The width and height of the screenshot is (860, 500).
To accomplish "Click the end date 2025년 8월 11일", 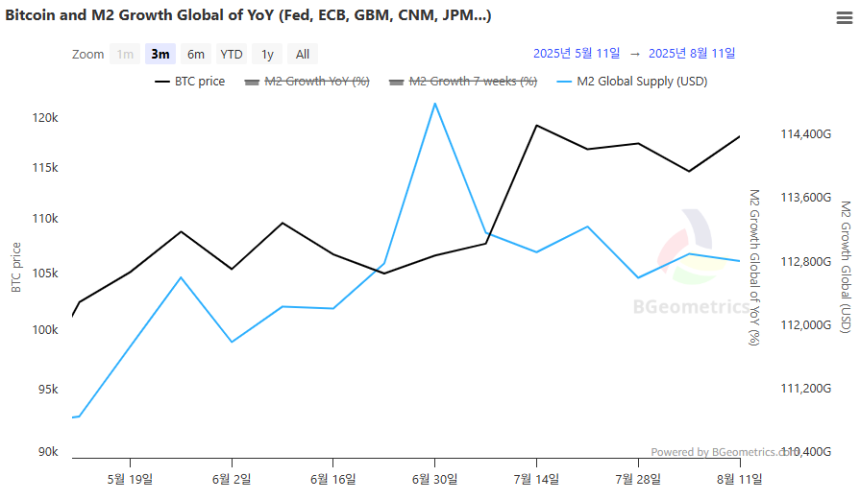I will (x=692, y=54).
